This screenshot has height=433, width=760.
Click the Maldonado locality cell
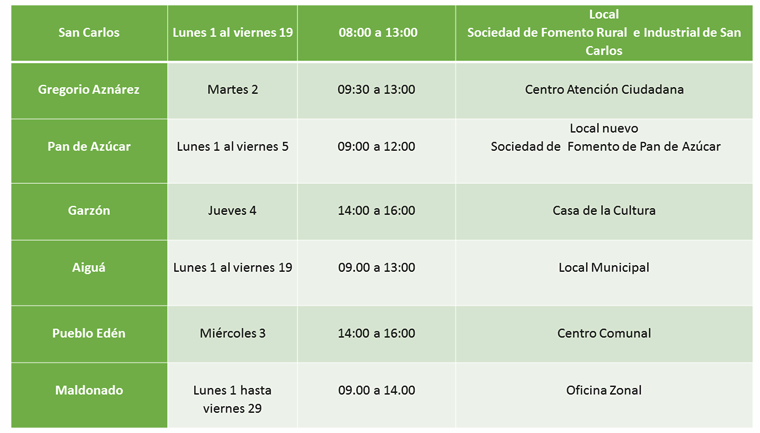[88, 391]
